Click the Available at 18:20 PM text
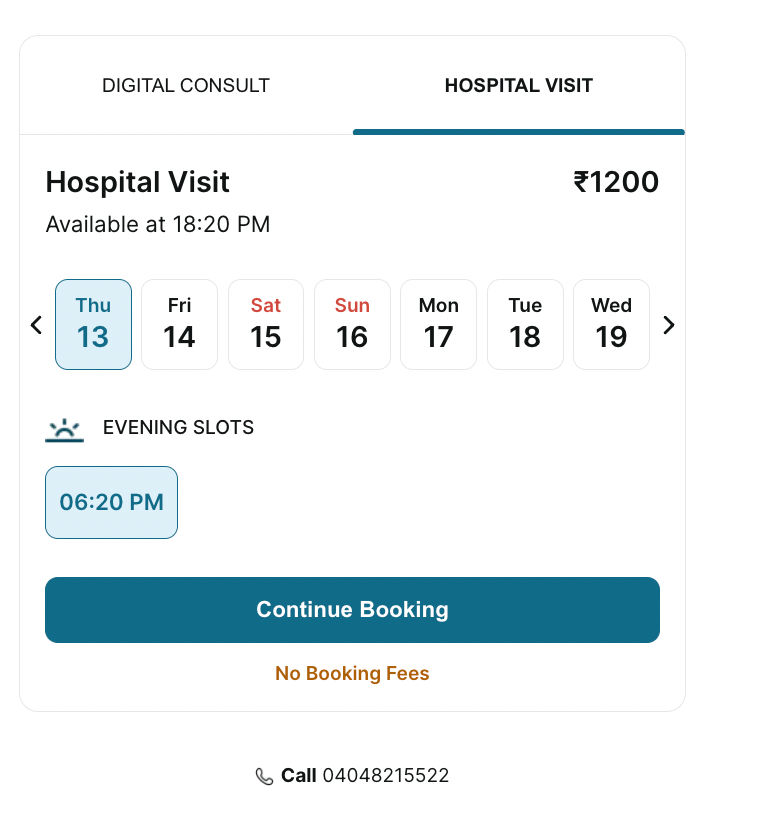Viewport: 758px width, 820px height. [158, 224]
